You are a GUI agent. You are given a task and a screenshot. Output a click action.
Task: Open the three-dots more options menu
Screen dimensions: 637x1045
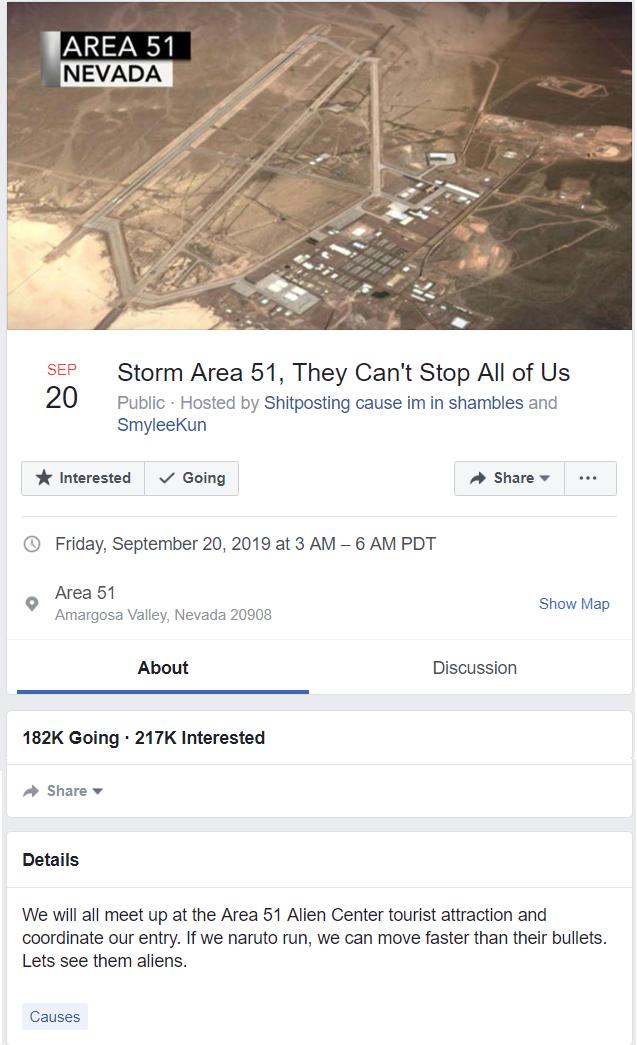coord(589,478)
